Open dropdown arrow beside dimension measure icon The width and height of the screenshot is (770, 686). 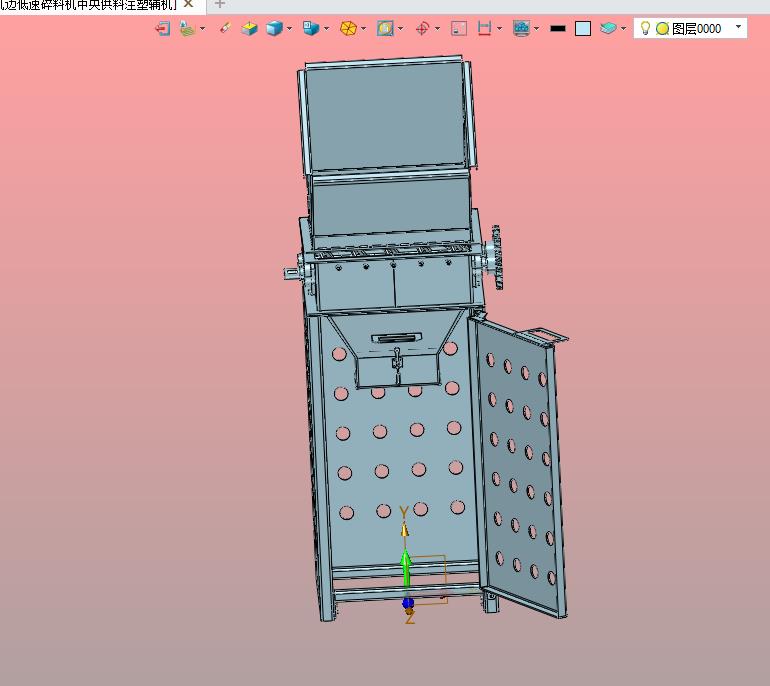[x=499, y=28]
